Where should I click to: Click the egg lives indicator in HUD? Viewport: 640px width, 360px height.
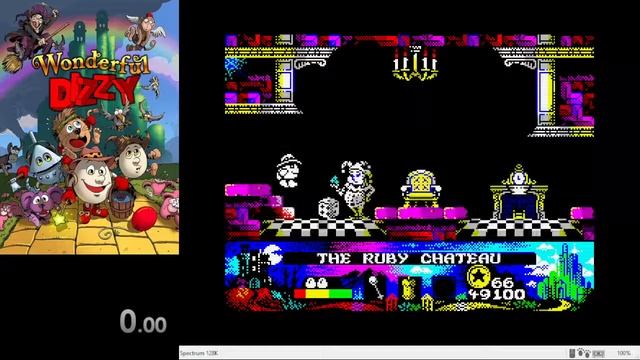click(316, 282)
